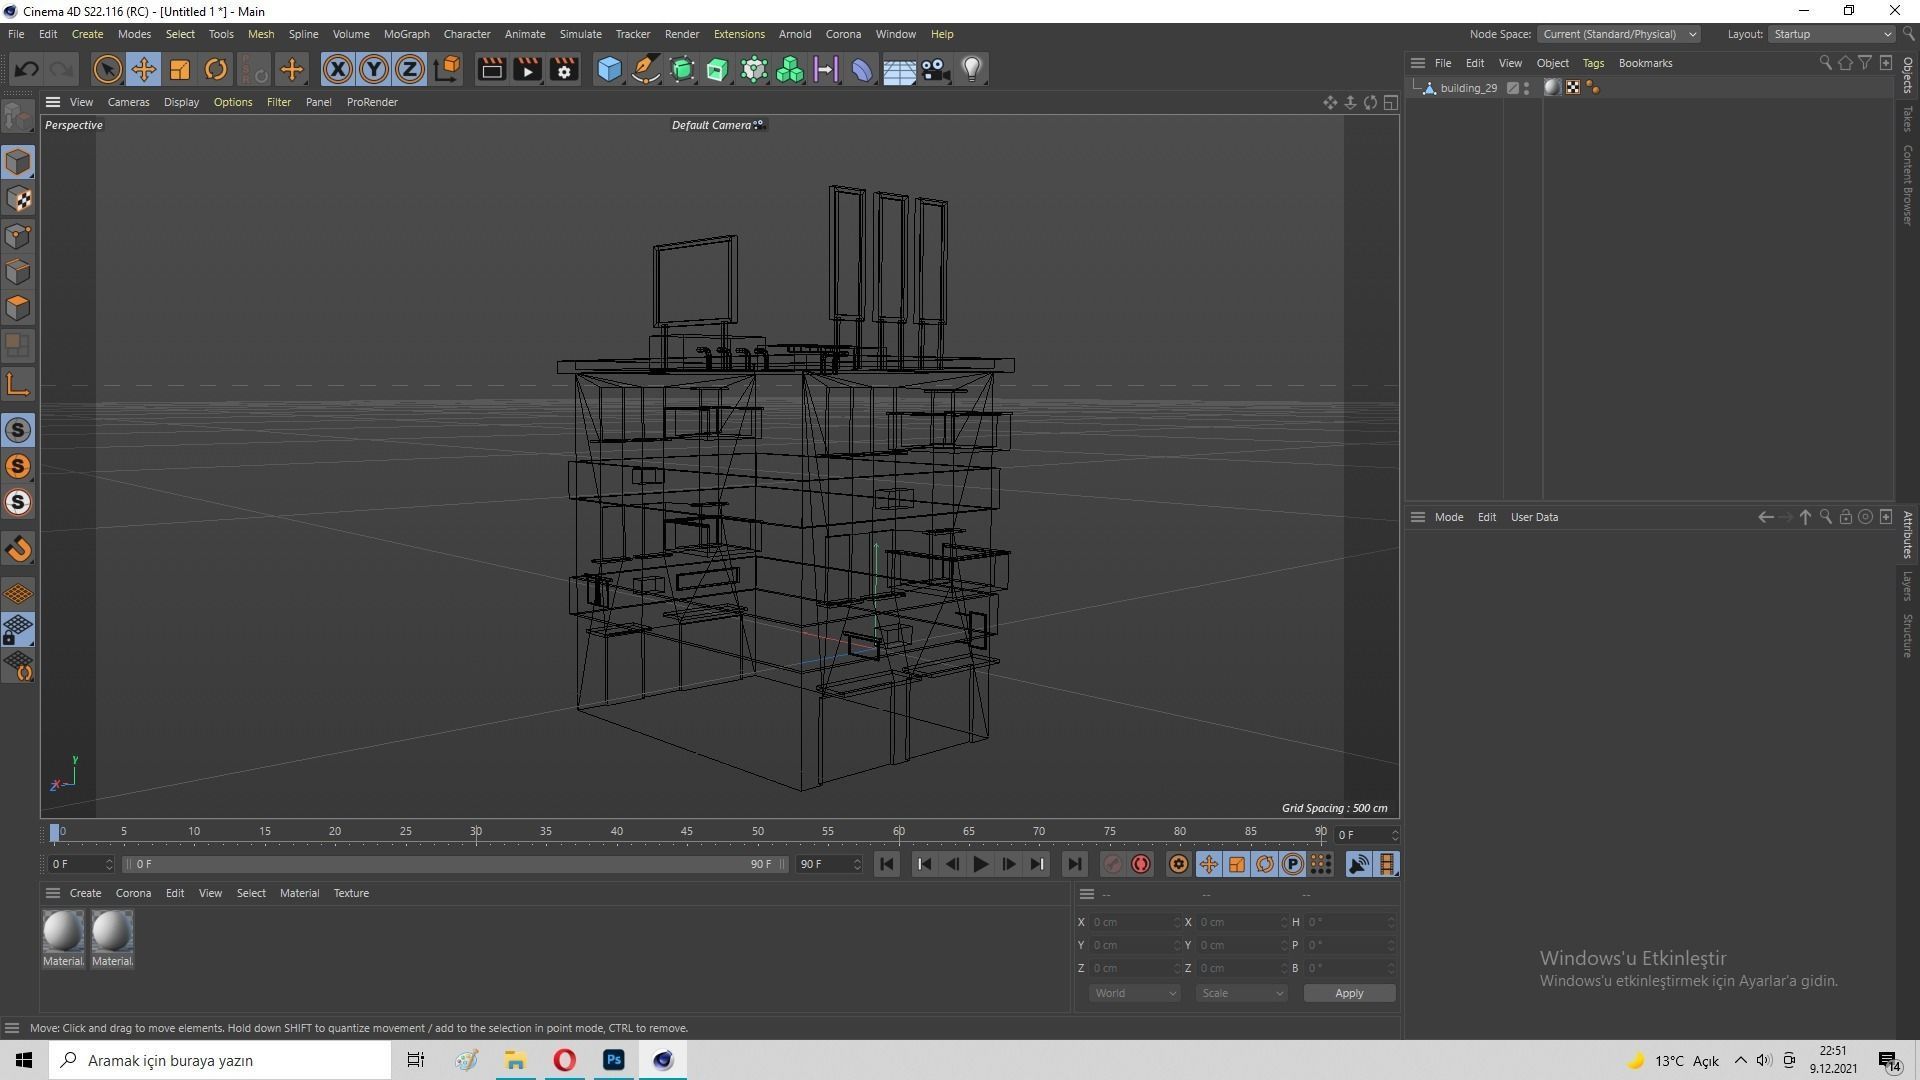Toggle X axis lock

coord(337,69)
